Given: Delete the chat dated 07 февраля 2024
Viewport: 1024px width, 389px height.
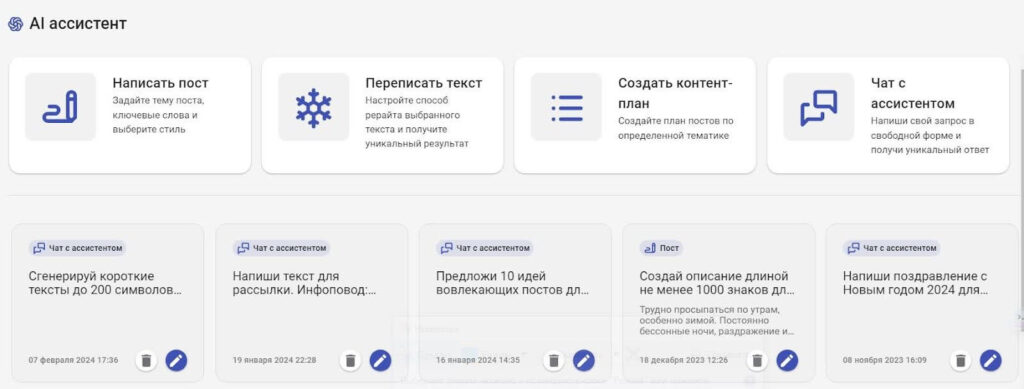Looking at the screenshot, I should 147,360.
